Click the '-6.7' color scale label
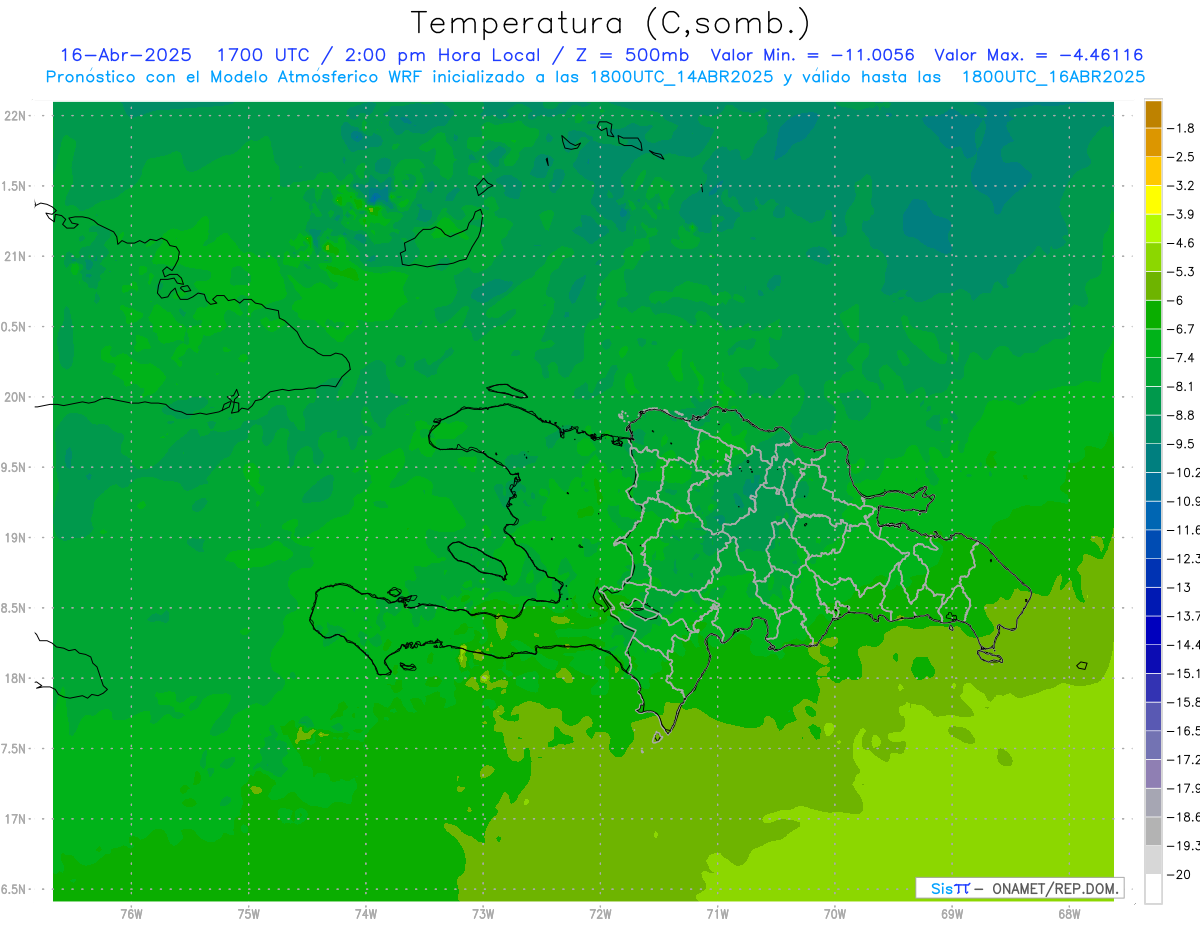This screenshot has height=927, width=1200. tap(1181, 329)
